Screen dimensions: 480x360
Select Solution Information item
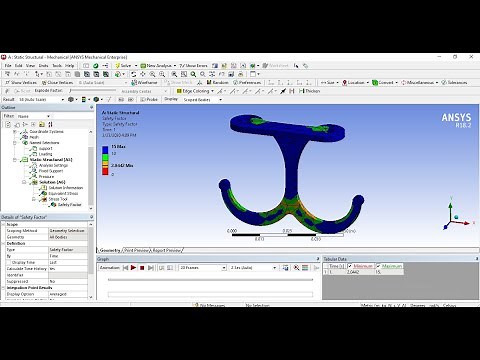[66, 188]
